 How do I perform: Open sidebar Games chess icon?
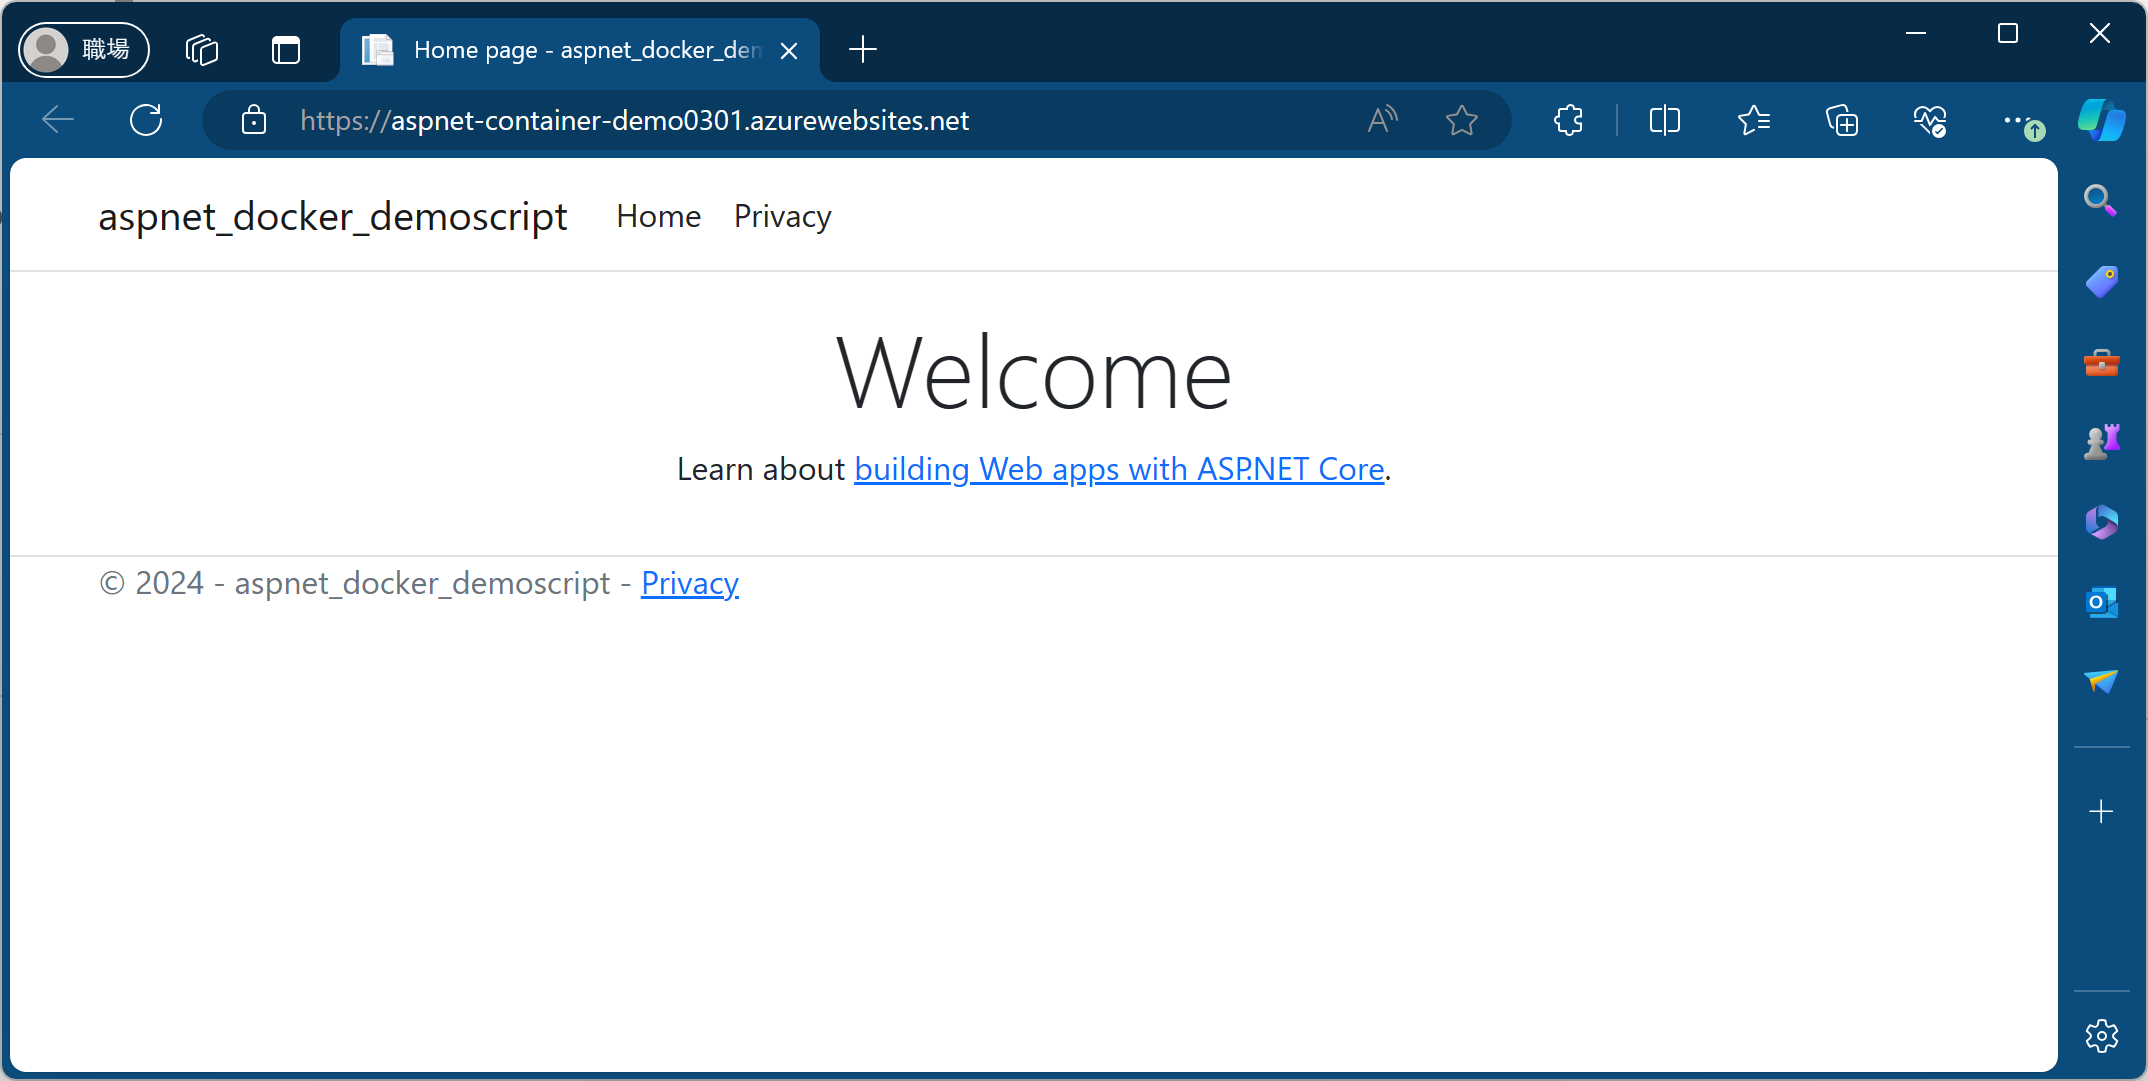(x=2101, y=441)
